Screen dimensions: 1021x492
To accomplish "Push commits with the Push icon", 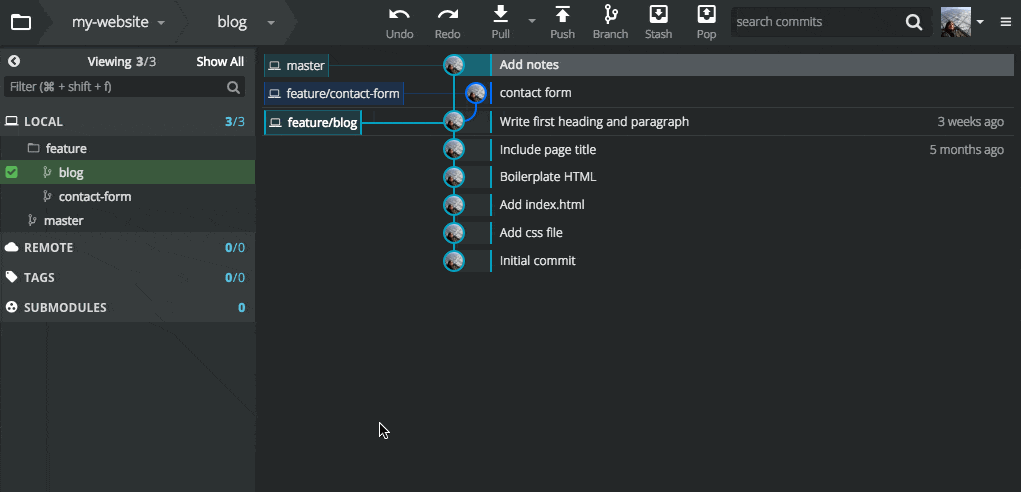I will pyautogui.click(x=563, y=14).
